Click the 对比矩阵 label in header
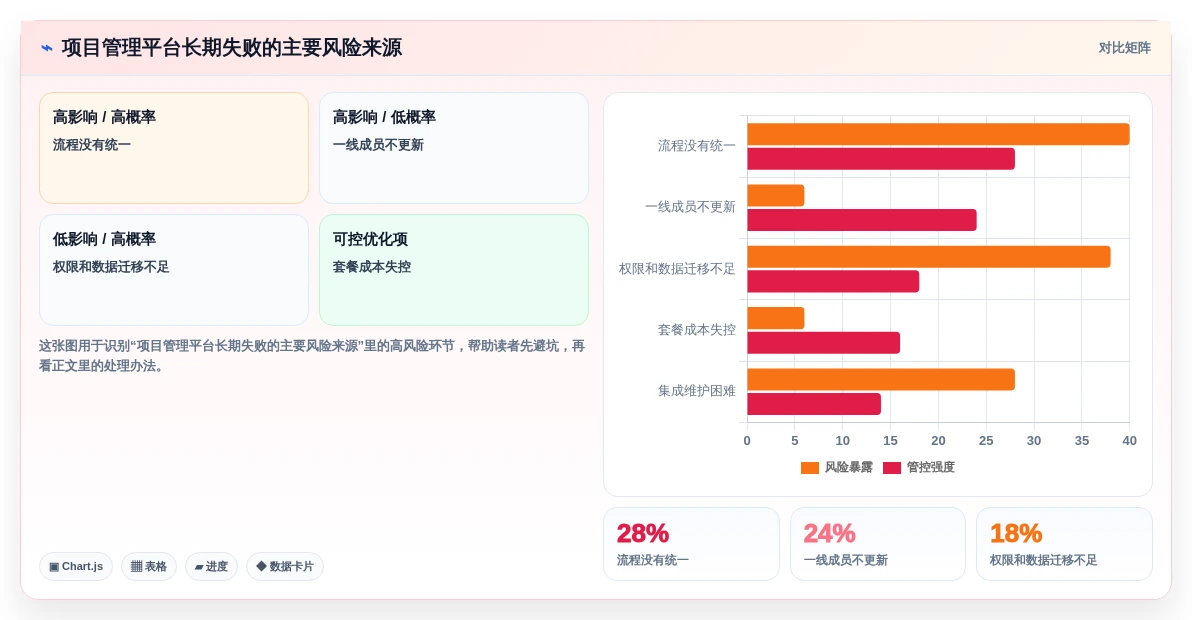Image resolution: width=1192 pixels, height=620 pixels. point(1124,48)
